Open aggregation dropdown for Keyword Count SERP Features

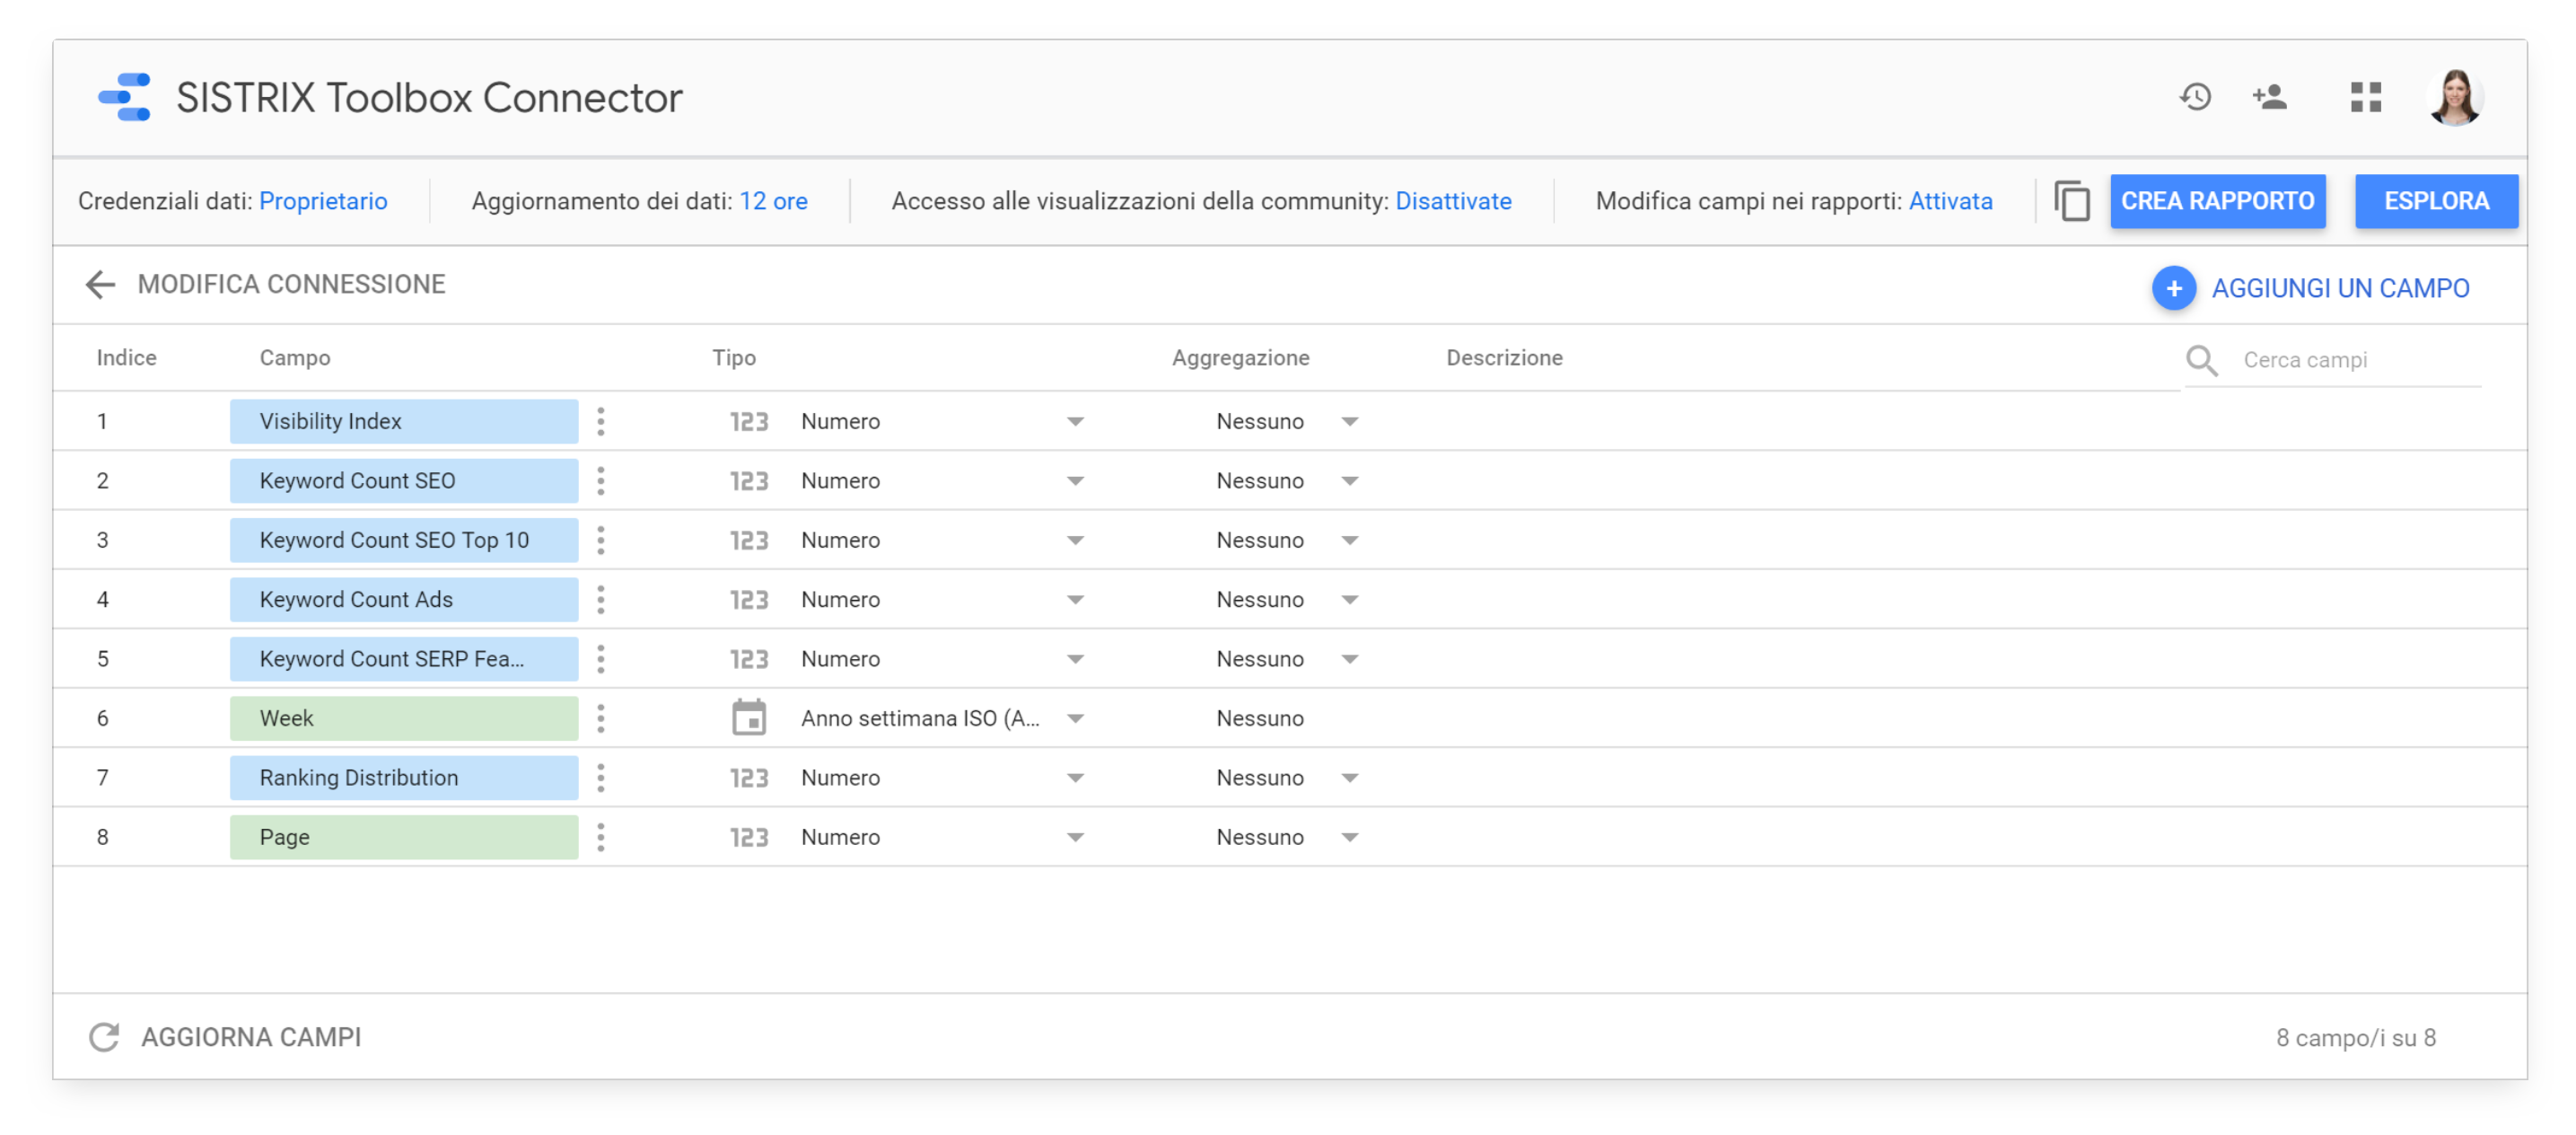1349,659
